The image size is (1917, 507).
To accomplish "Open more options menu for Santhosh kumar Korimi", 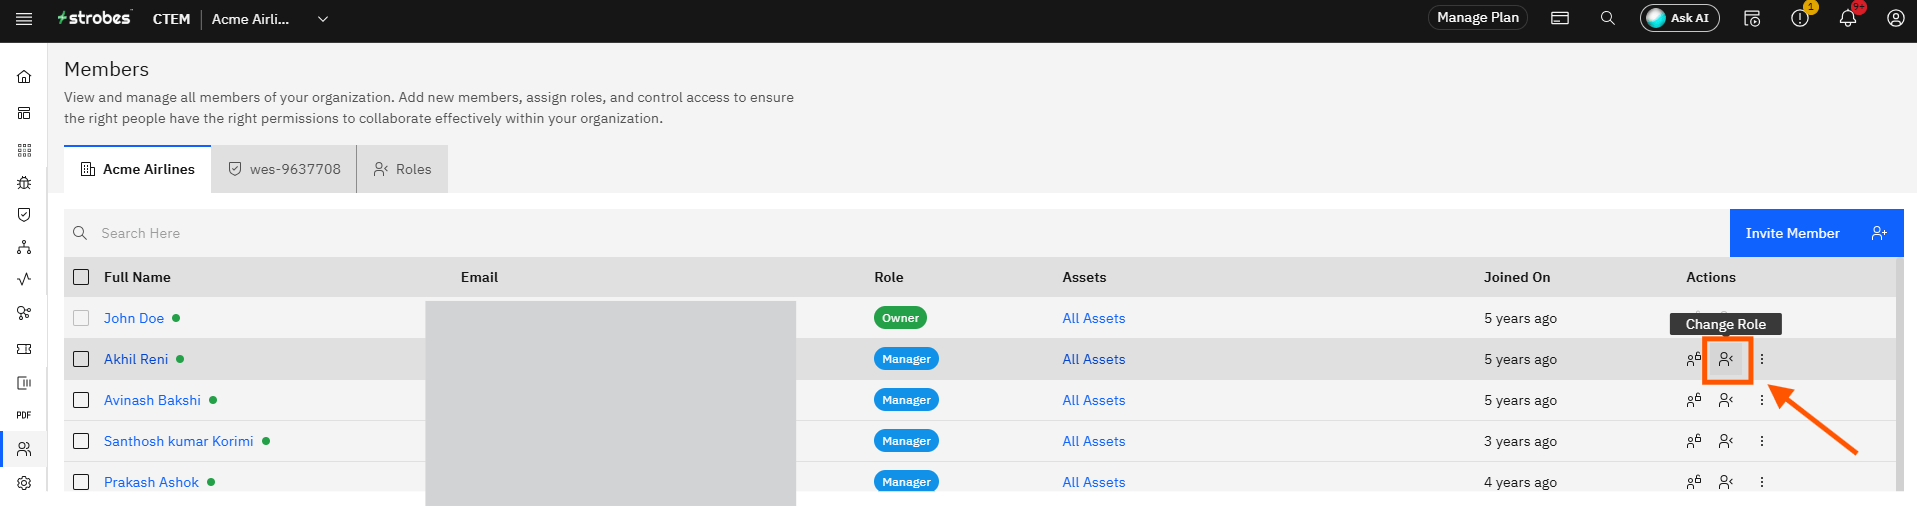I will coord(1762,441).
